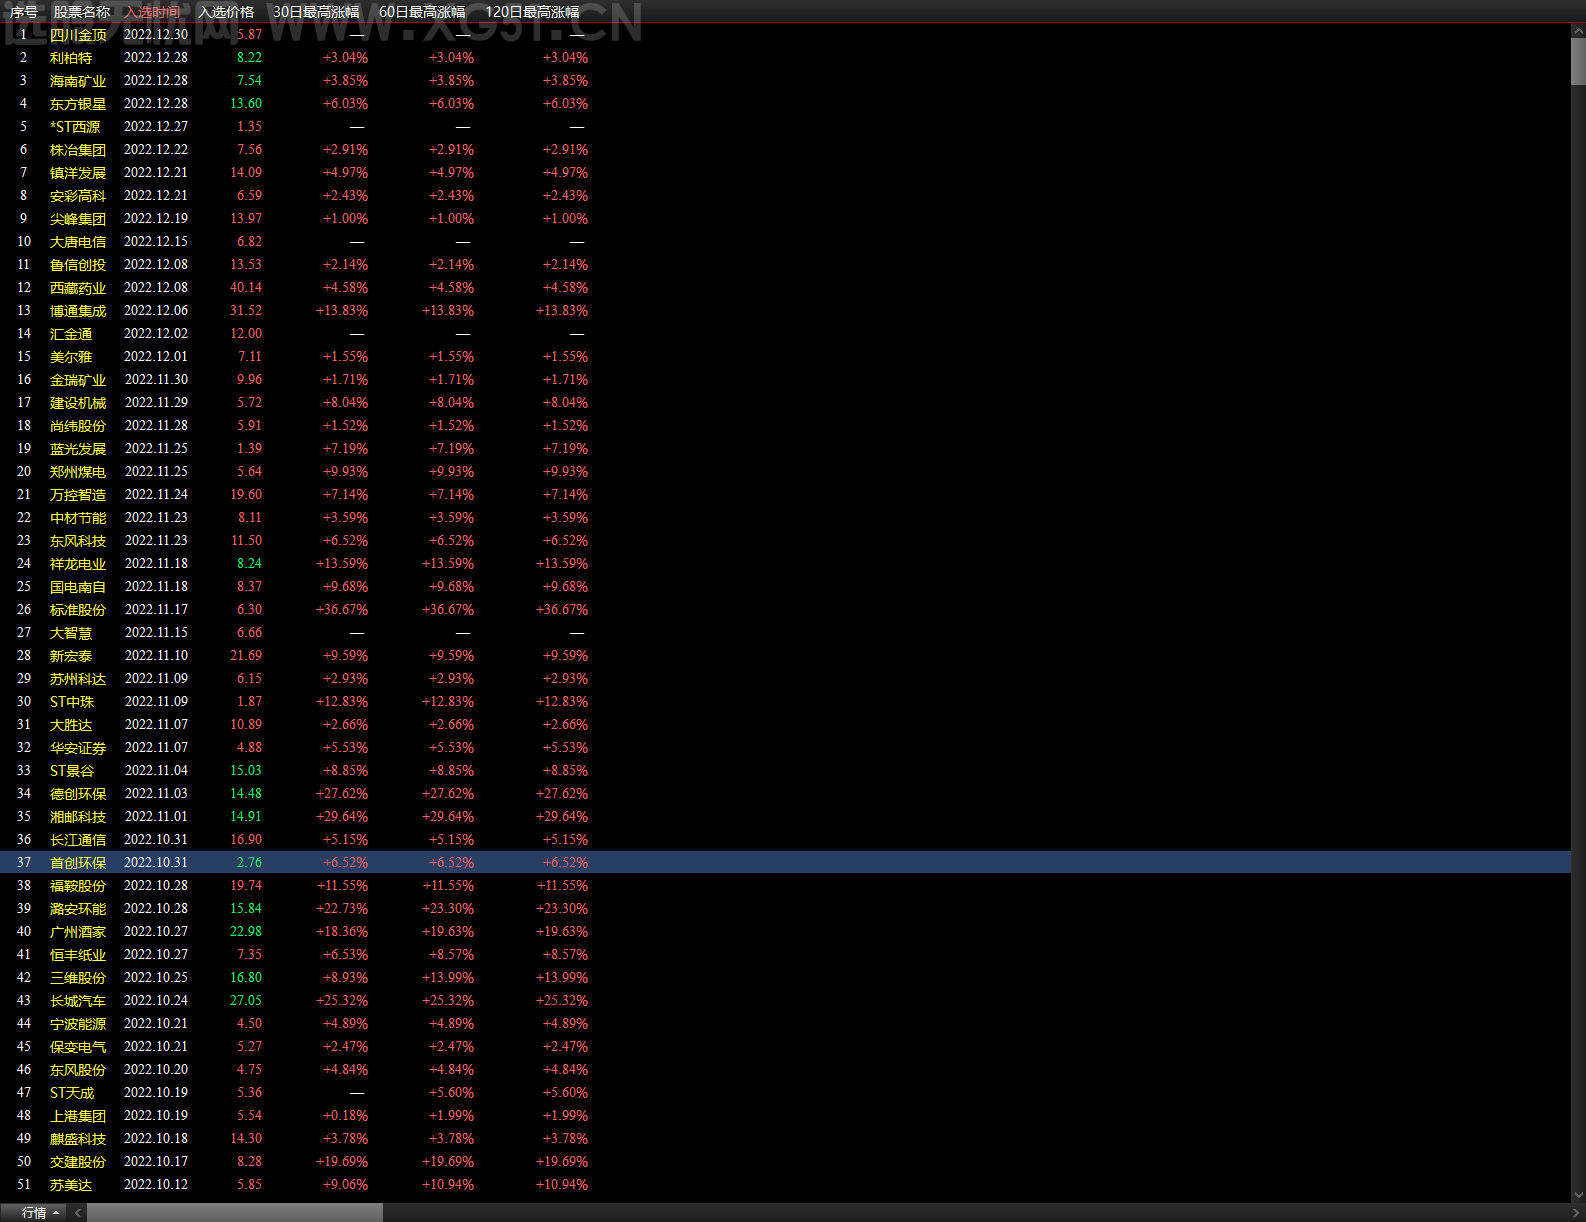
Task: Select stock 尚纬股份 in the list
Action: click(78, 426)
